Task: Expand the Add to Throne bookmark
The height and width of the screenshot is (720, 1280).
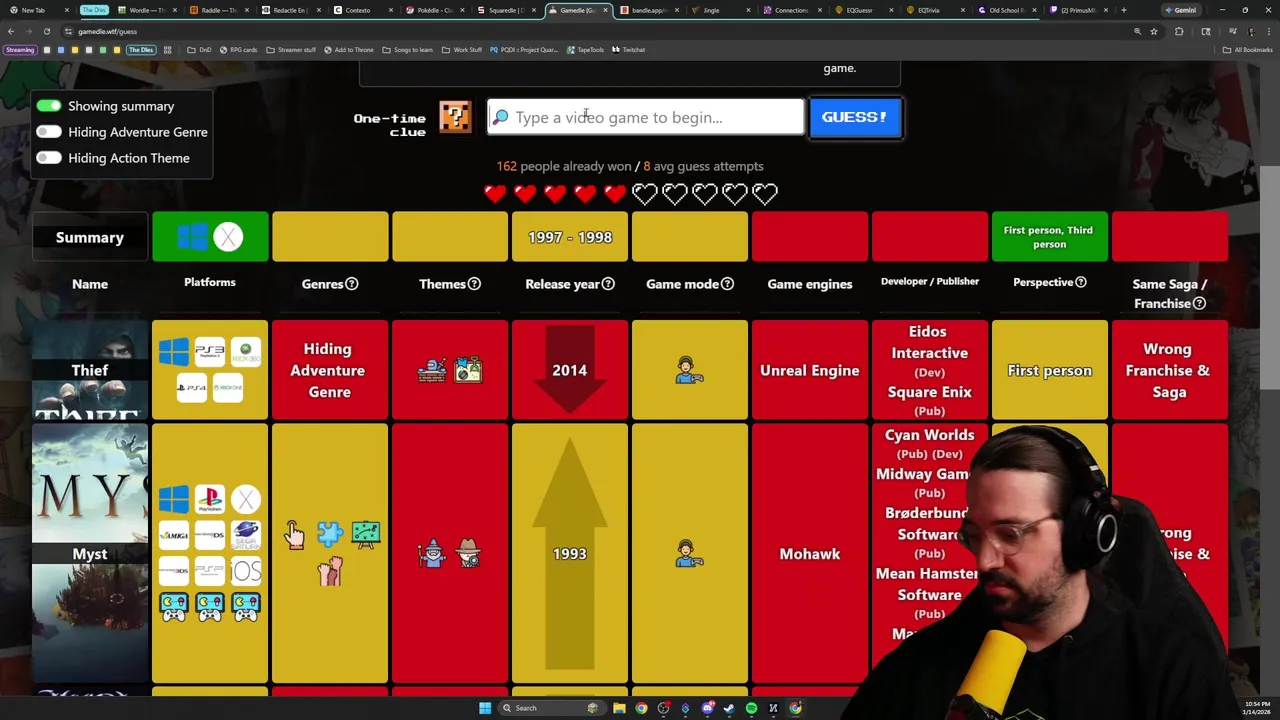Action: click(349, 49)
